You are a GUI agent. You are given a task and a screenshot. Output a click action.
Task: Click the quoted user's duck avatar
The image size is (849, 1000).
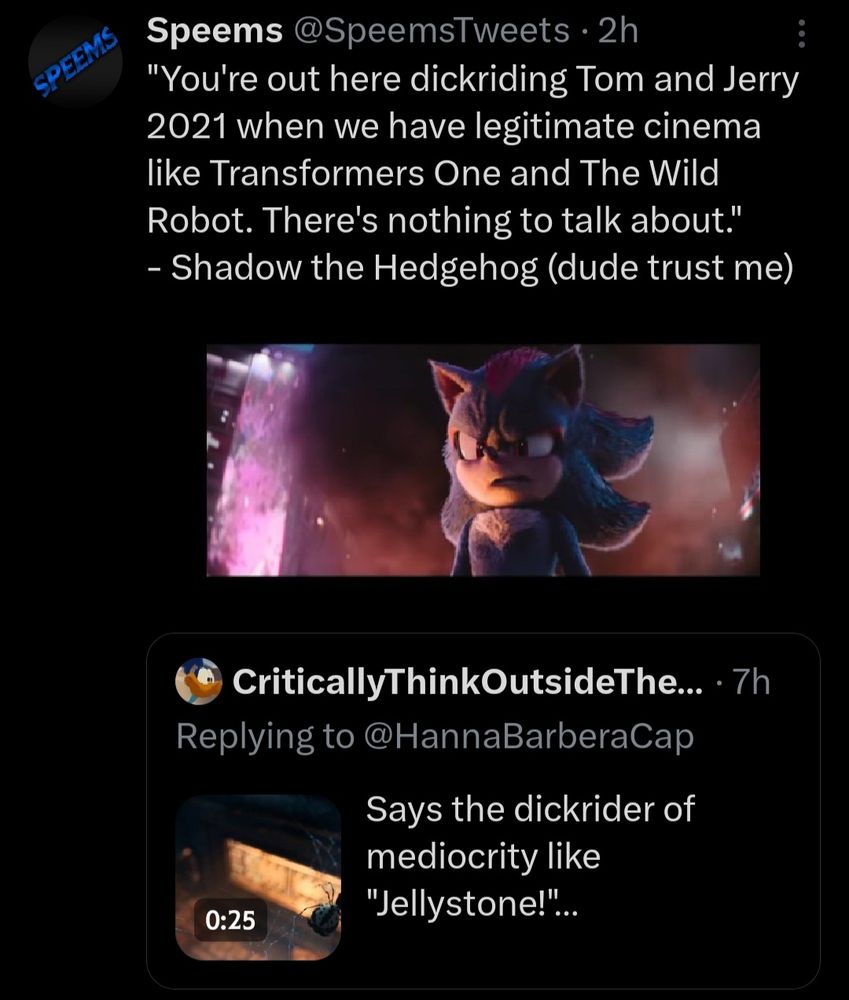[198, 684]
